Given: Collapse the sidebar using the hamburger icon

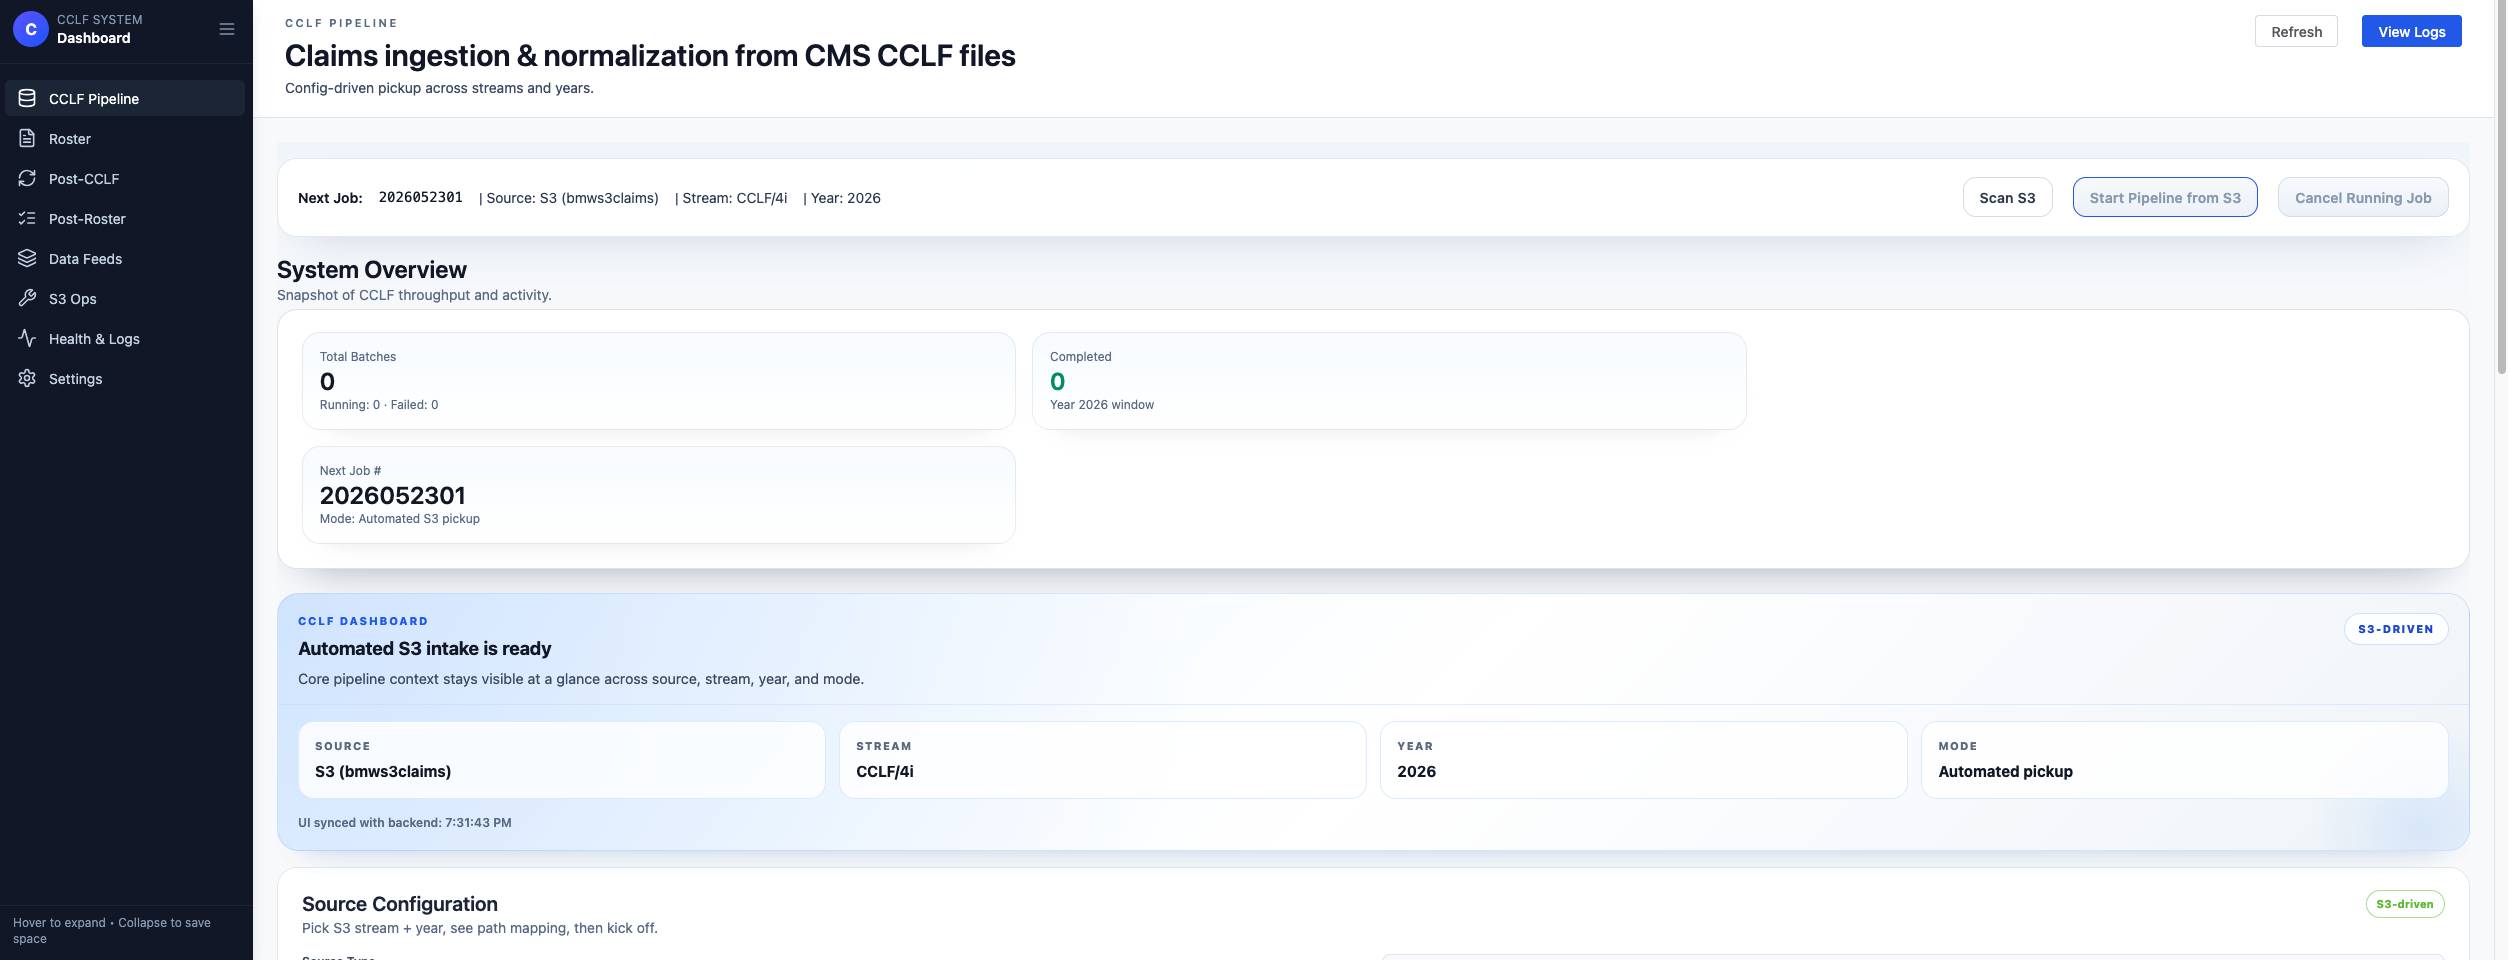Looking at the screenshot, I should point(227,29).
